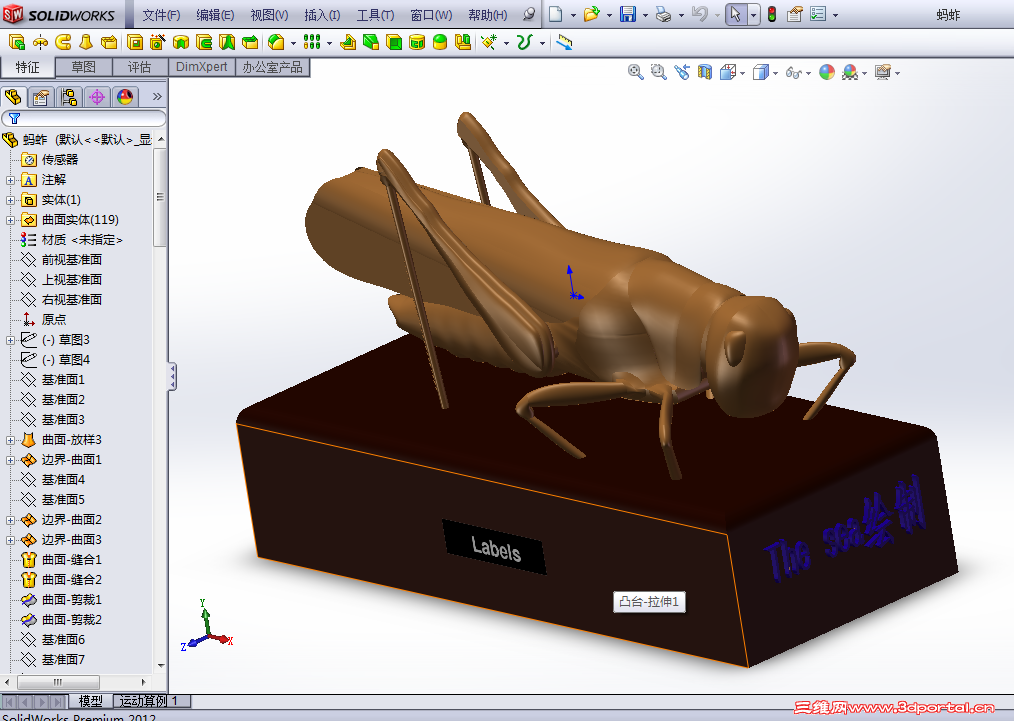
Task: Select the Rib feature tool
Action: point(348,43)
